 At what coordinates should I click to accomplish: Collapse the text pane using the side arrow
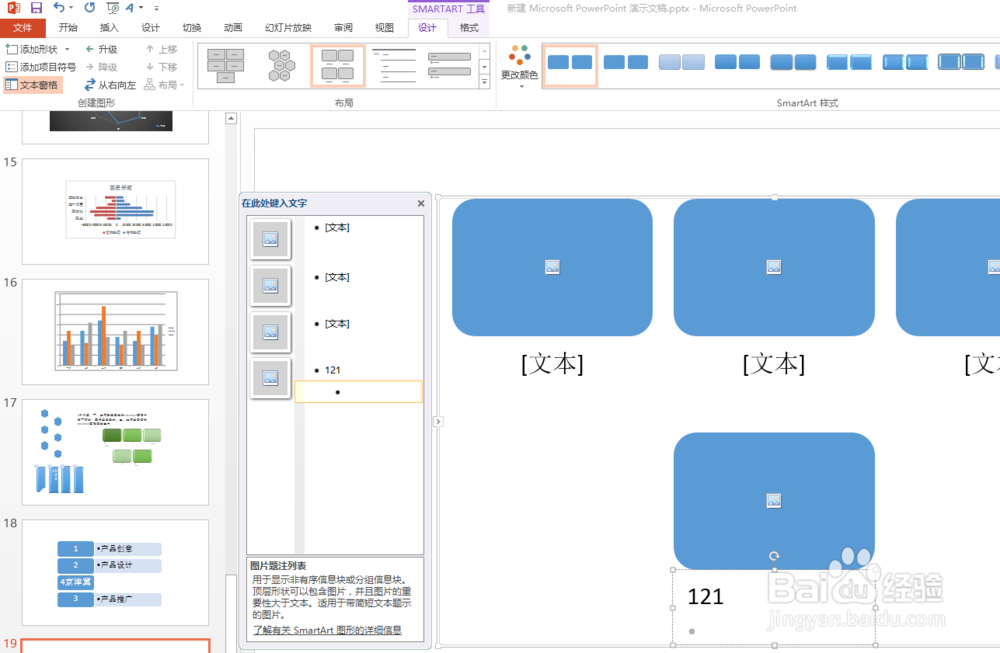[x=438, y=422]
